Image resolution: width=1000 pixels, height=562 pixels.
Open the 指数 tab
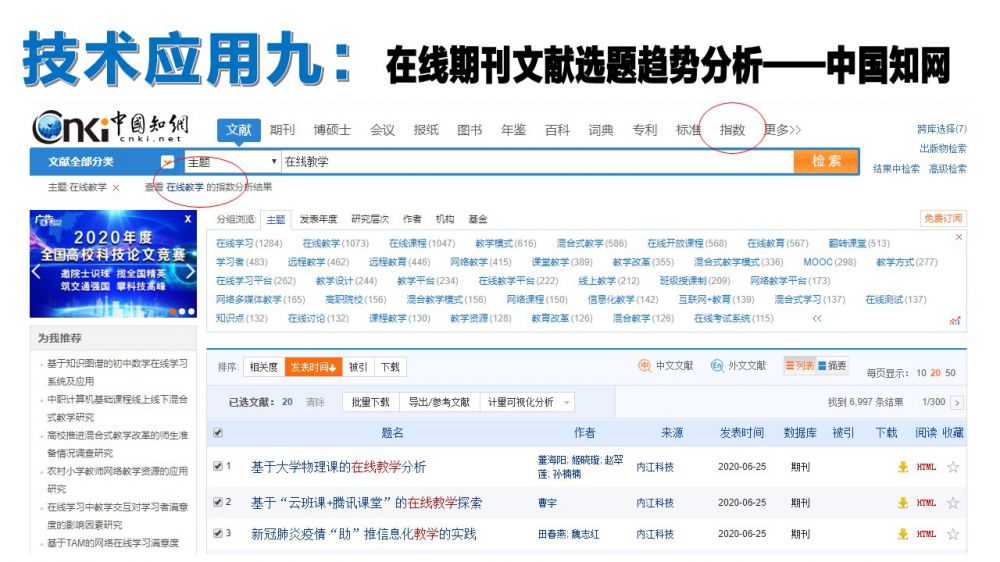tap(732, 130)
